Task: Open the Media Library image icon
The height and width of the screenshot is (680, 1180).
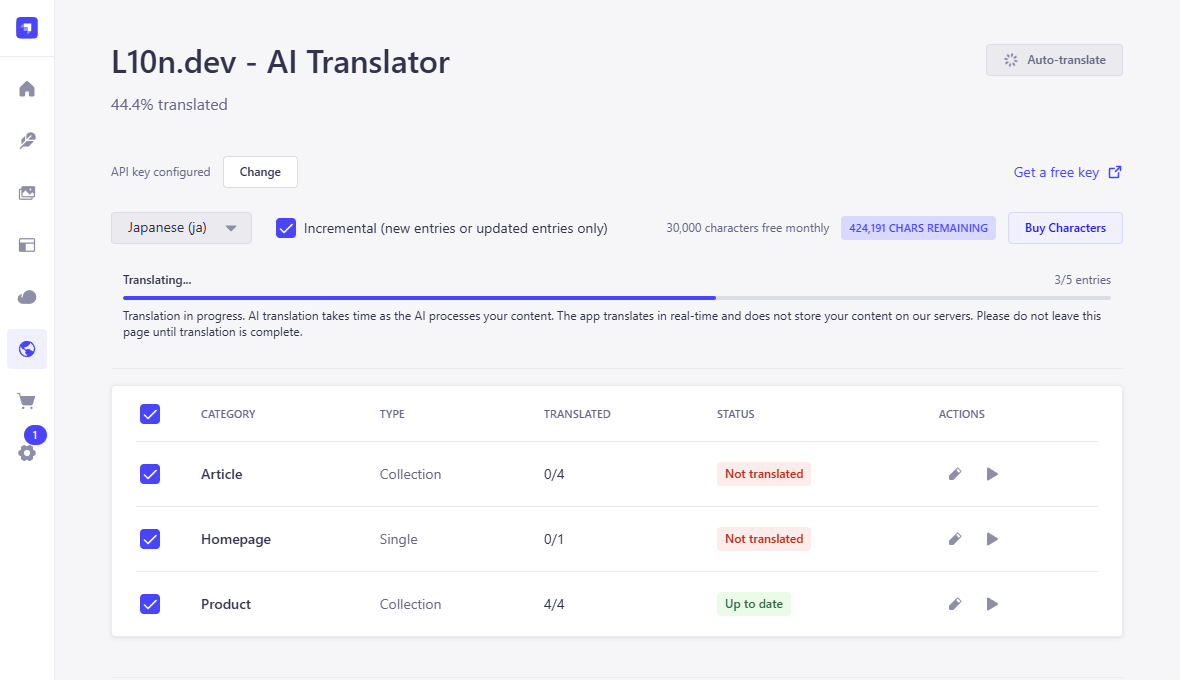Action: [x=27, y=192]
